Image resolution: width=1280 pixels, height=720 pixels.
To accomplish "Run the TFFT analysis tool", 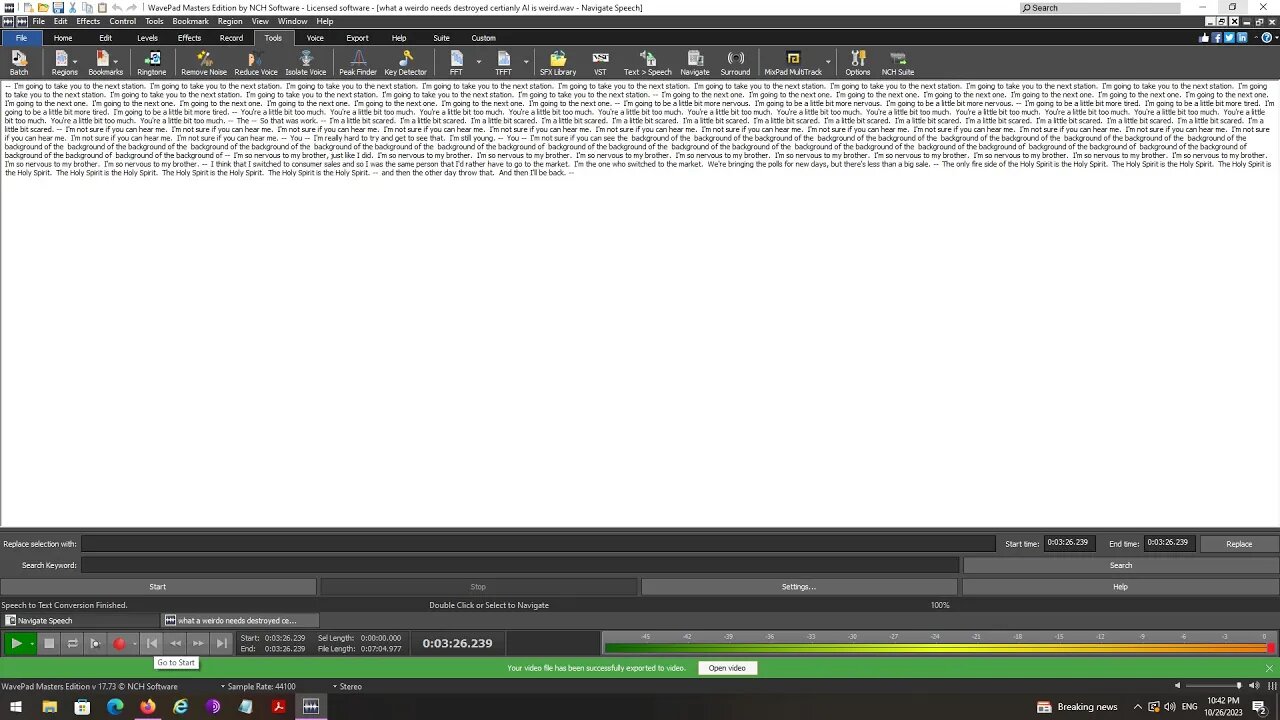I will coord(503,63).
